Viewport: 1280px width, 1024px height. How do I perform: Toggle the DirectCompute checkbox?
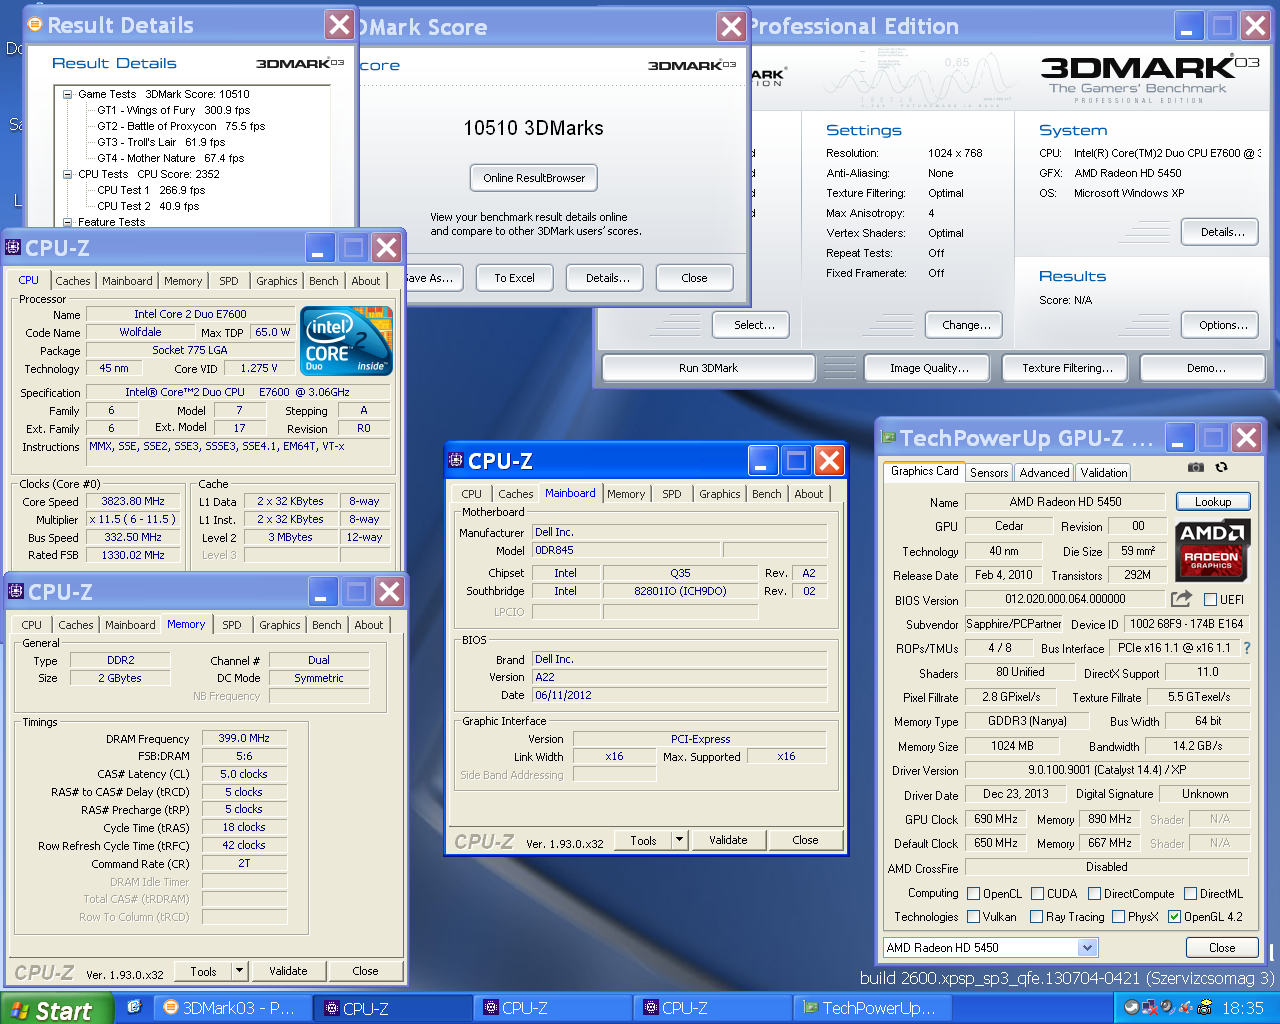[1095, 894]
